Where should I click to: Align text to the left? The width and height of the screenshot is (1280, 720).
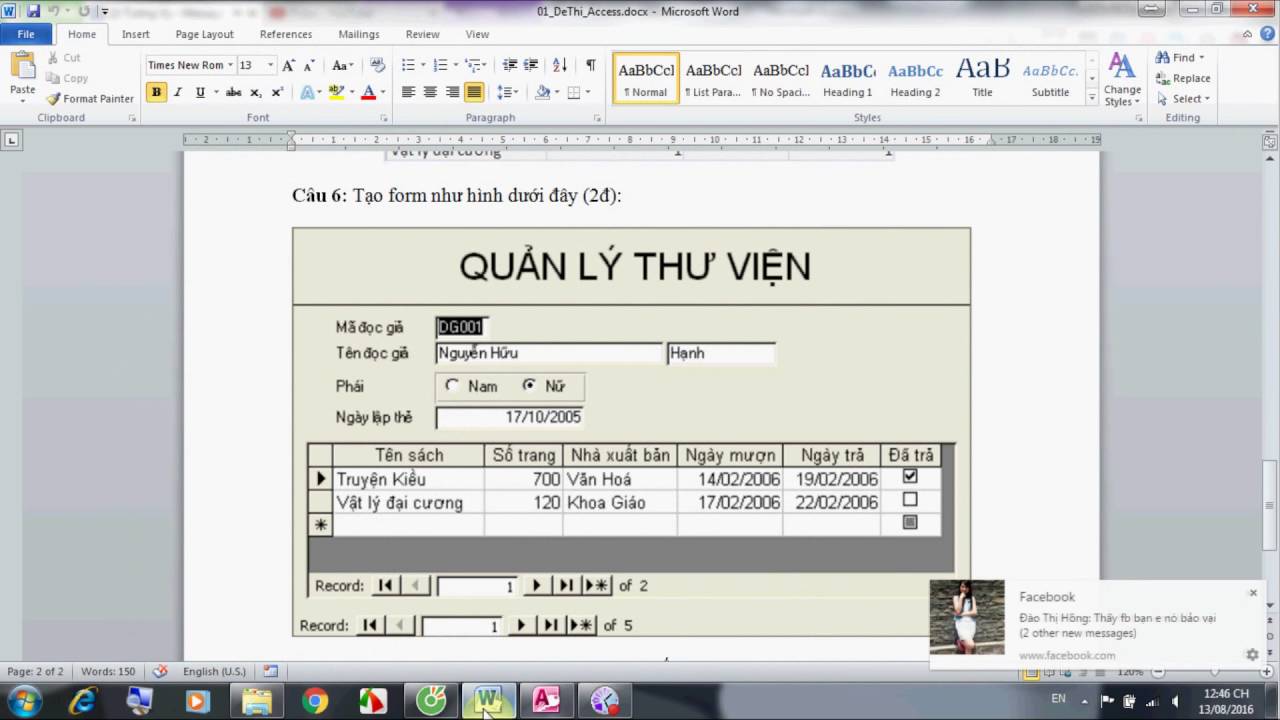tap(409, 92)
